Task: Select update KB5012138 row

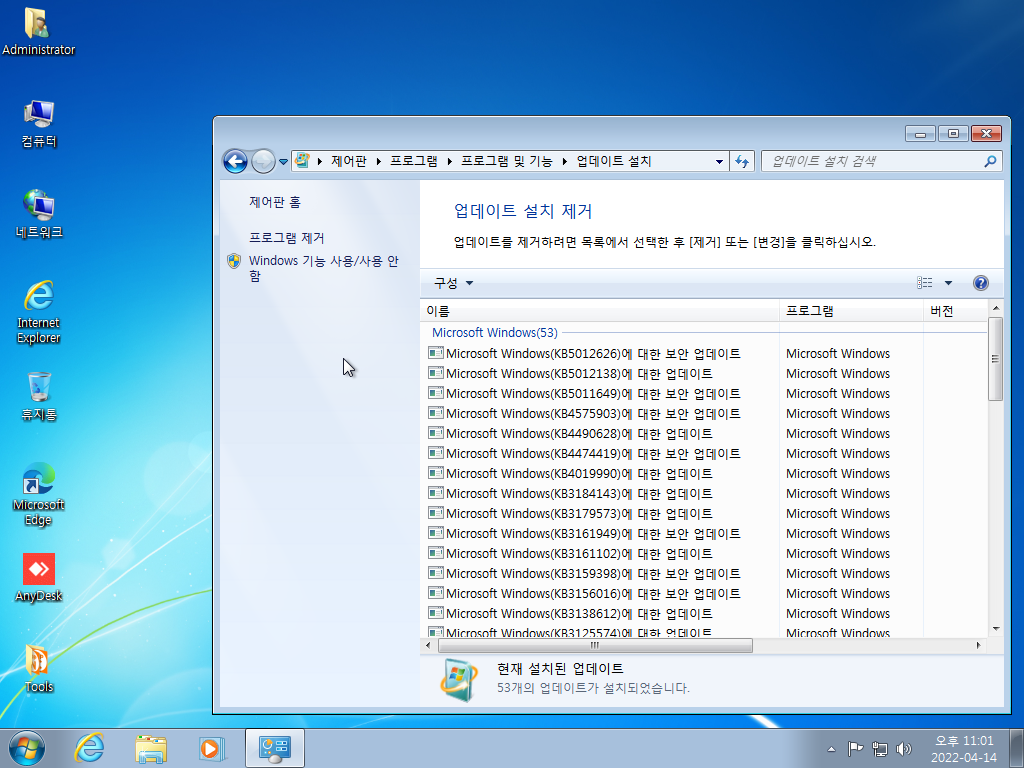Action: (x=703, y=374)
